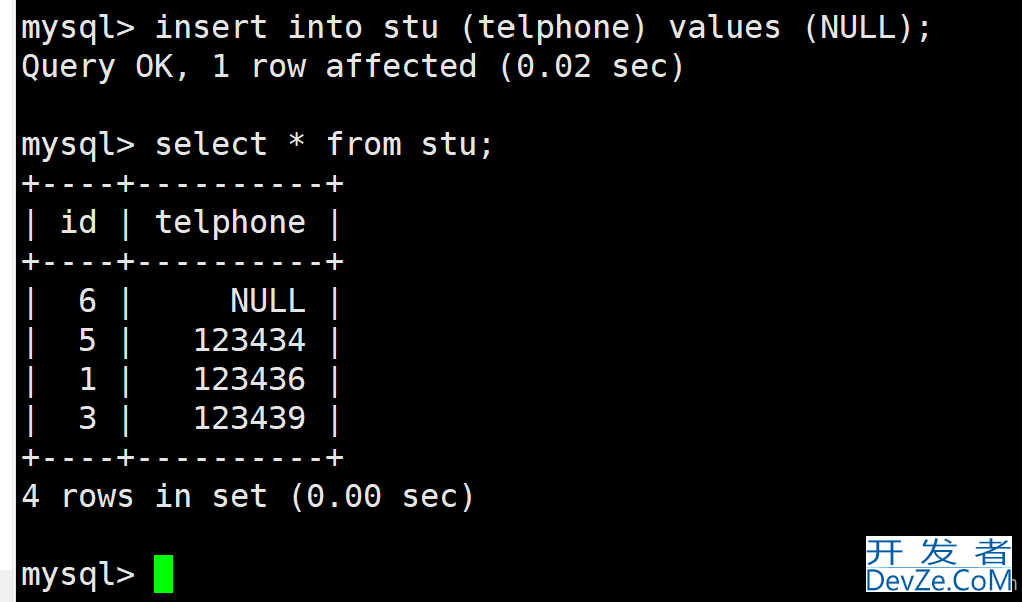
Task: Click the Query OK result message
Action: (353, 67)
